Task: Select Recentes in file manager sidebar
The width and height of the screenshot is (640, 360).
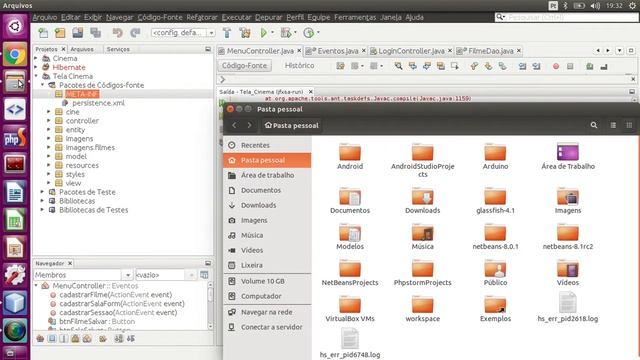Action: tap(267, 145)
